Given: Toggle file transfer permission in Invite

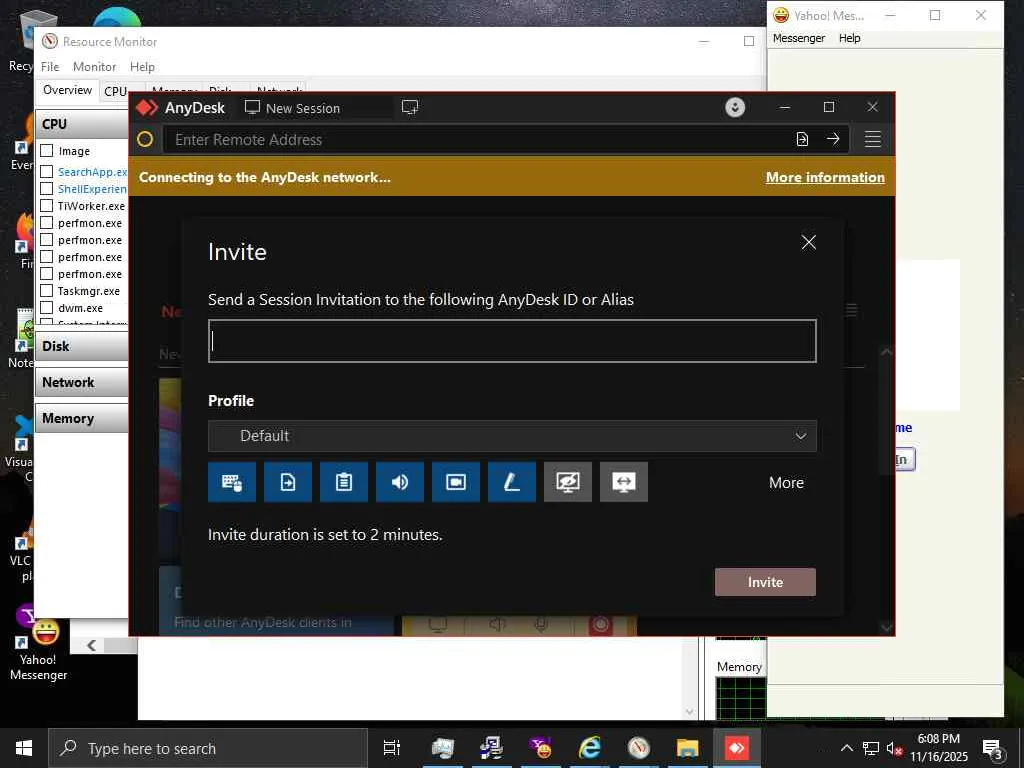Looking at the screenshot, I should [288, 482].
